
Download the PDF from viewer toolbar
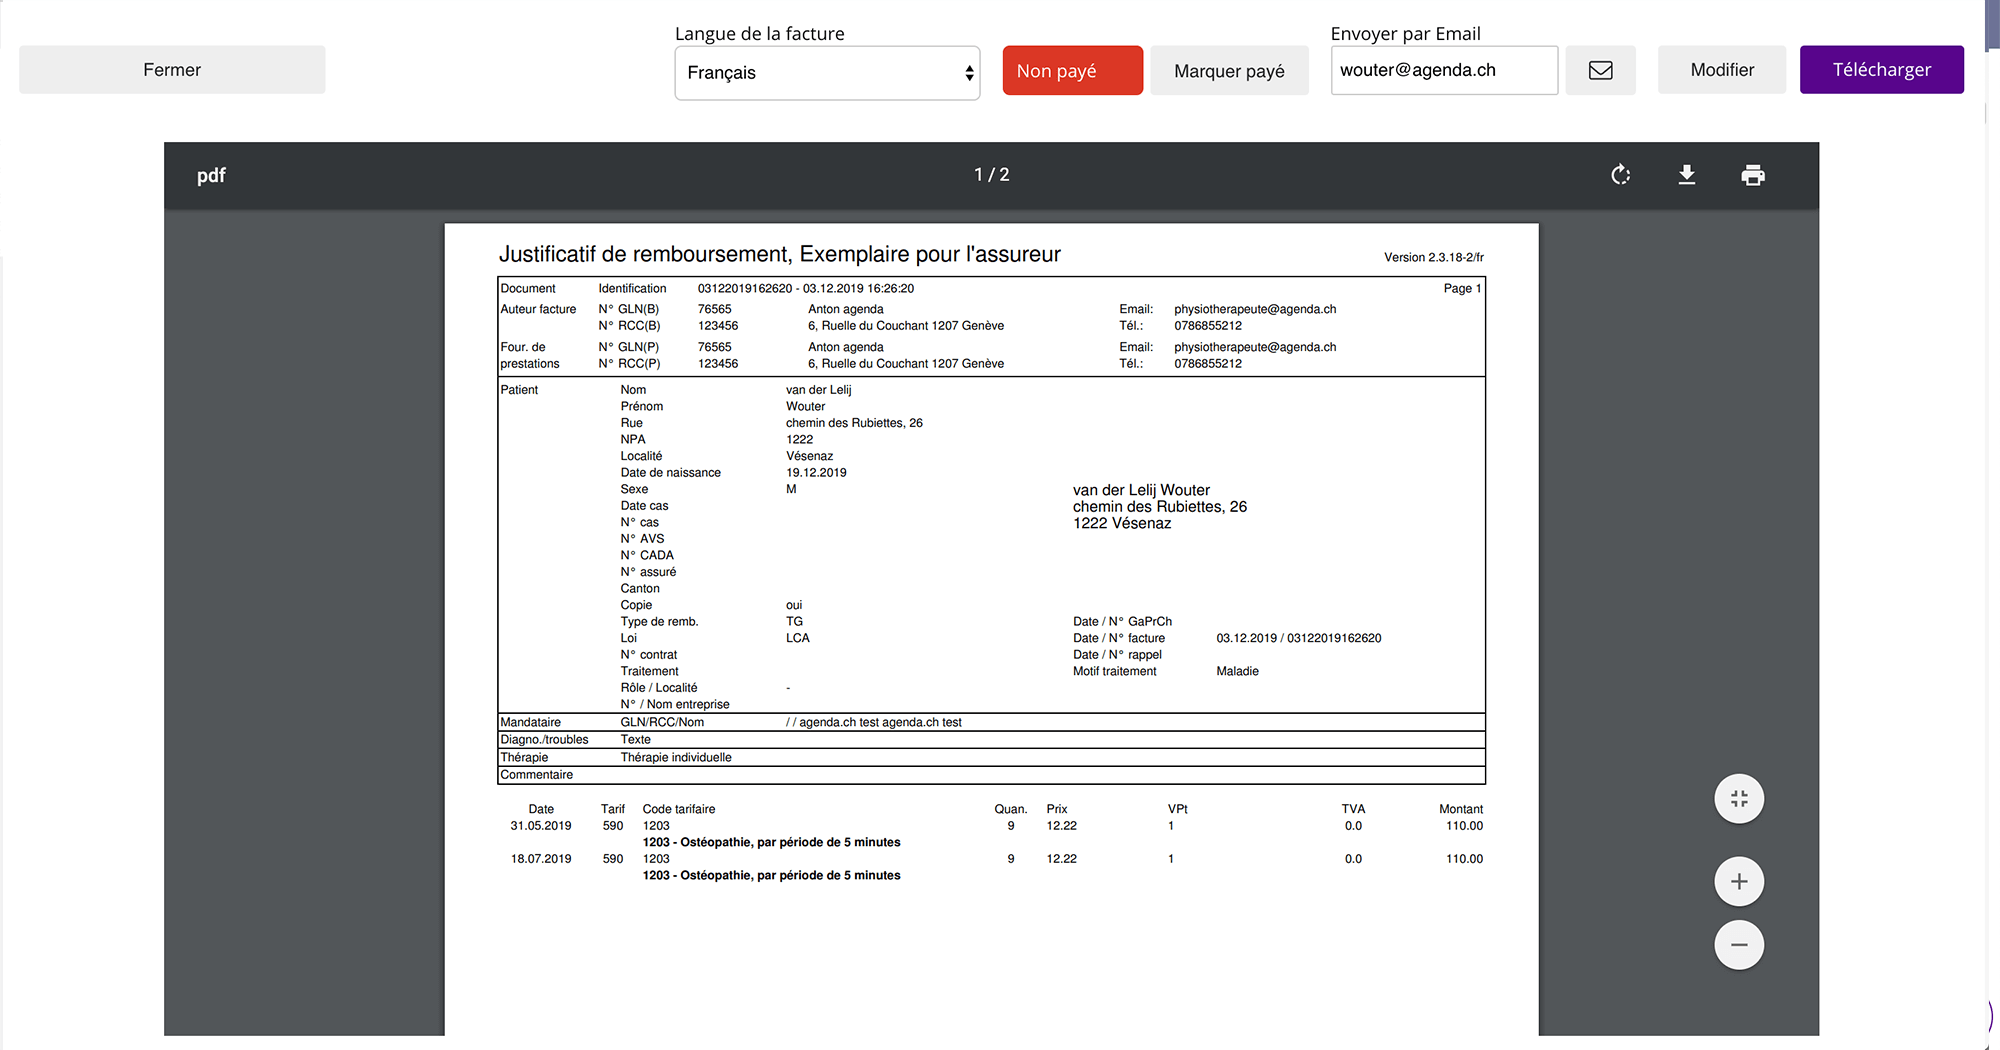(x=1687, y=175)
